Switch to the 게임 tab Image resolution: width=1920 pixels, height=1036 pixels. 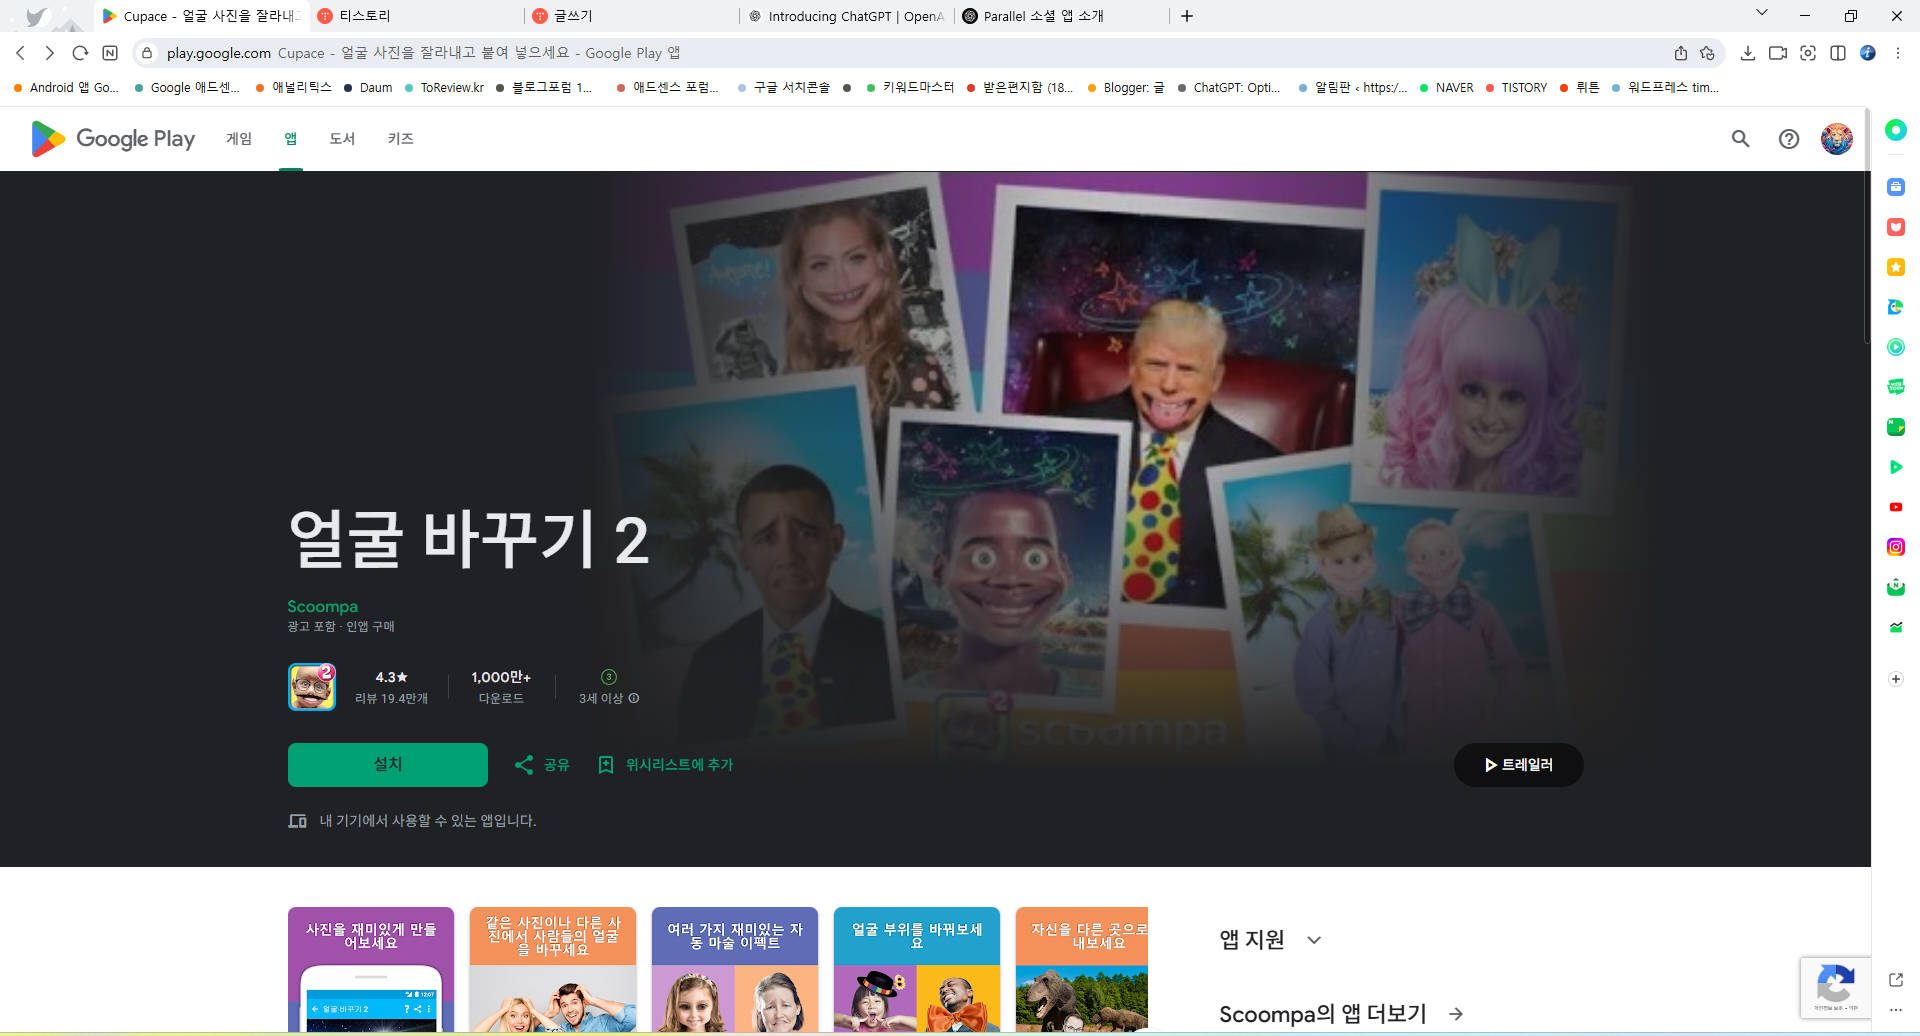(x=239, y=139)
